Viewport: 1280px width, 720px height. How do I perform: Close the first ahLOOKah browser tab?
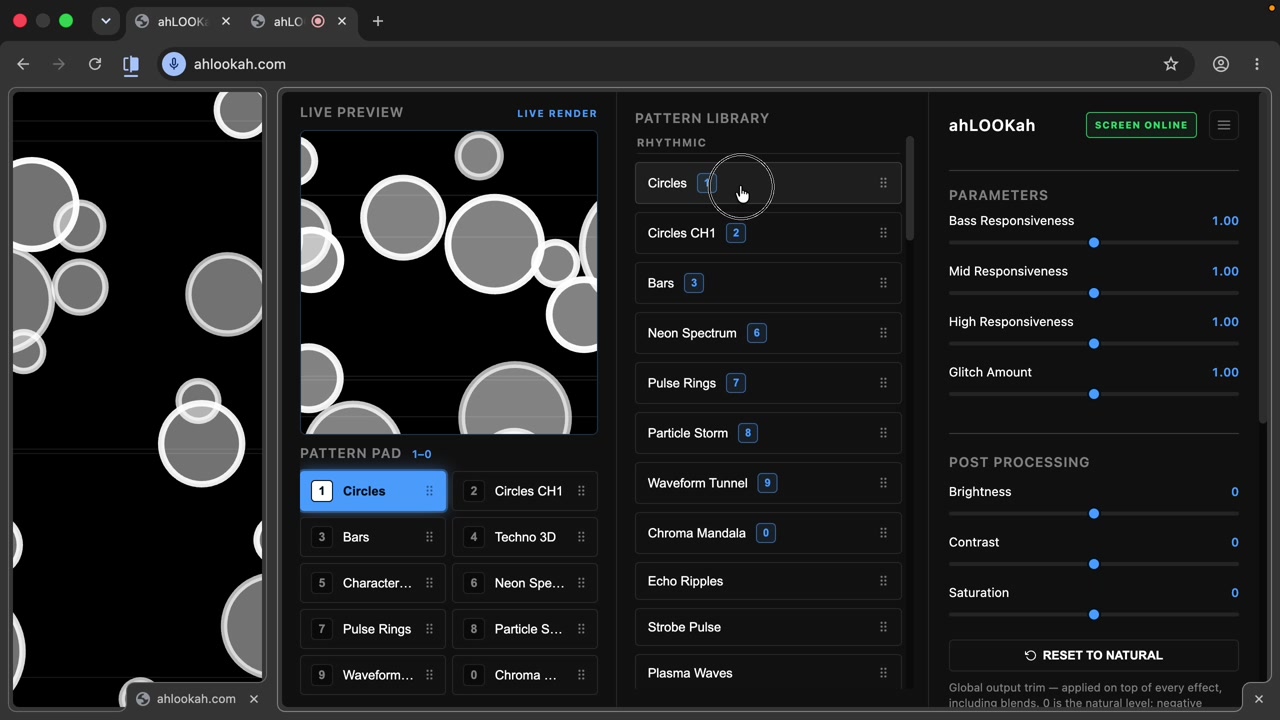point(225,21)
